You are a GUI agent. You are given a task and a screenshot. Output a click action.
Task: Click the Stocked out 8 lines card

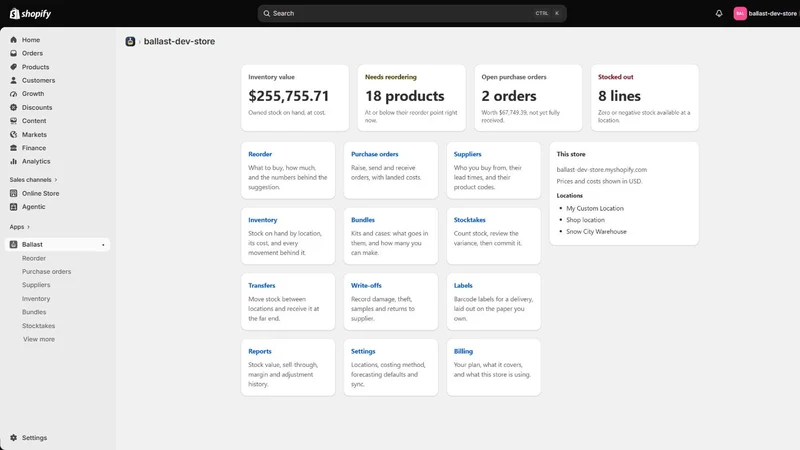pos(645,97)
